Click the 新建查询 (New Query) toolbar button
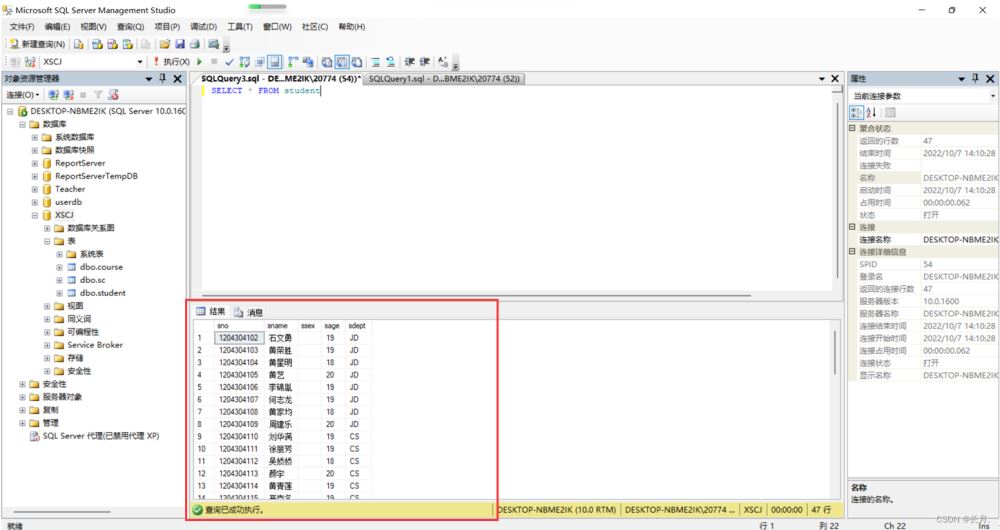Screen dimensions: 1000x530 click(x=38, y=44)
